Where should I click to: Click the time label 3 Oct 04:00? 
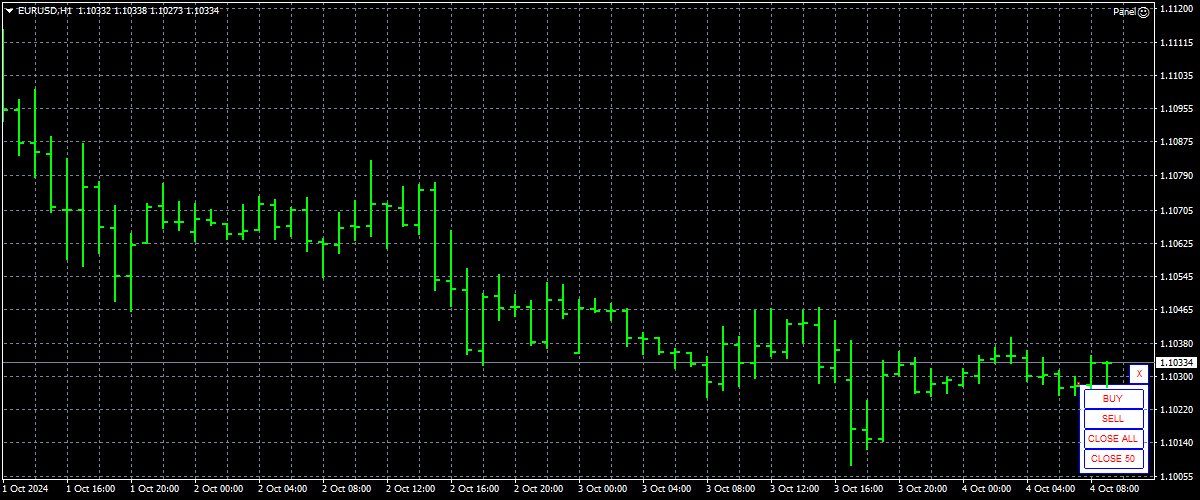click(666, 489)
